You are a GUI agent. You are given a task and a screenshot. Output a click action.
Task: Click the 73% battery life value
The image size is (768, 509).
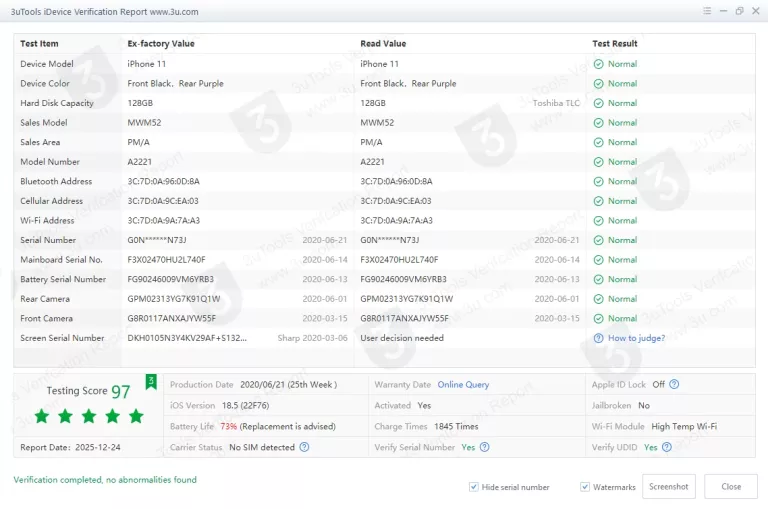[229, 426]
